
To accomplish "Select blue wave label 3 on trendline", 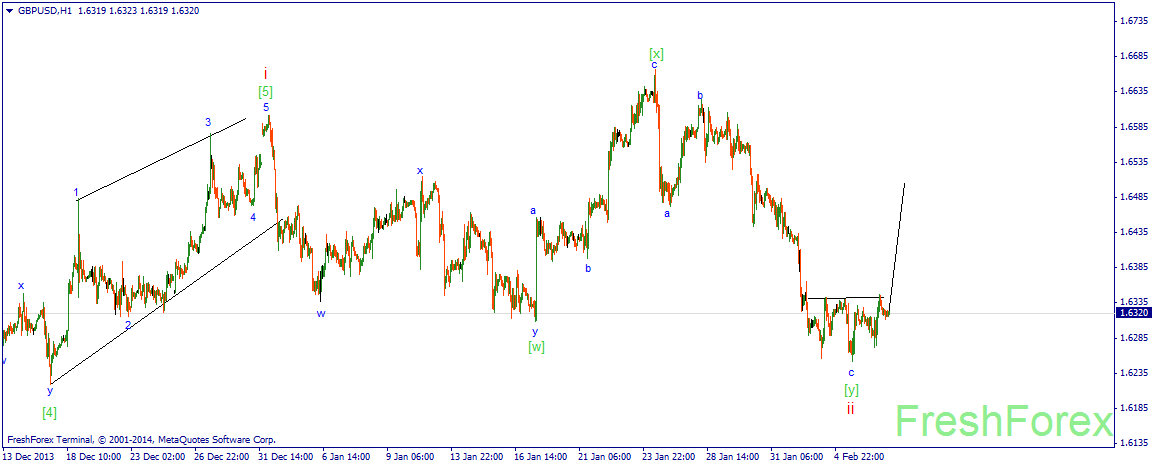I will point(208,122).
